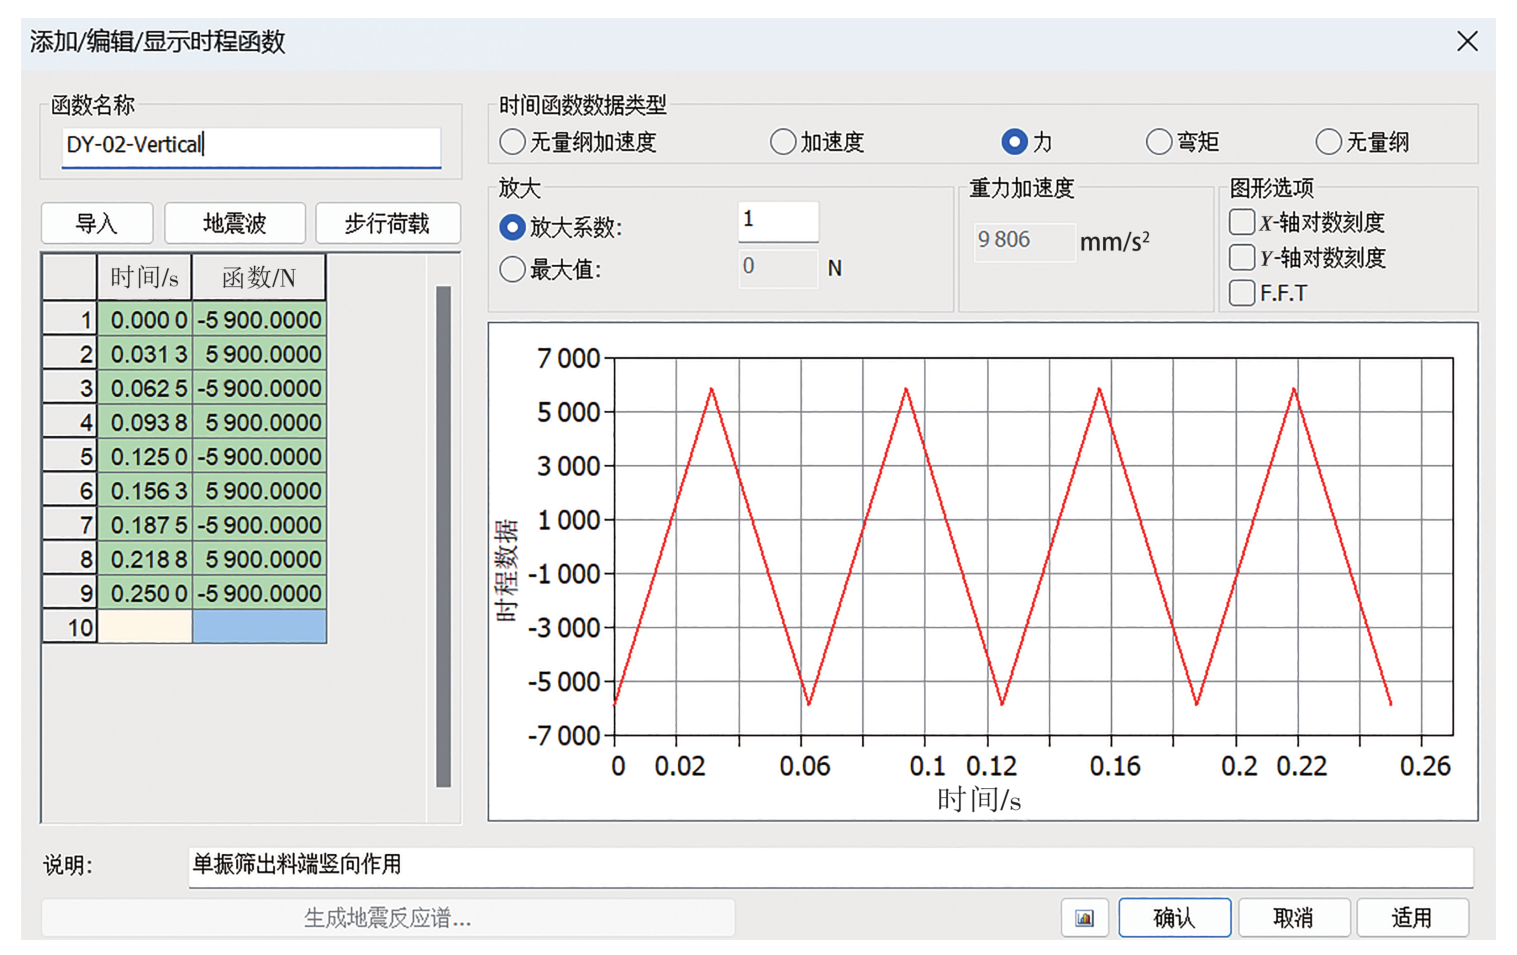1517x955 pixels.
Task: Toggle the F.F.T checkbox
Action: pos(1242,293)
